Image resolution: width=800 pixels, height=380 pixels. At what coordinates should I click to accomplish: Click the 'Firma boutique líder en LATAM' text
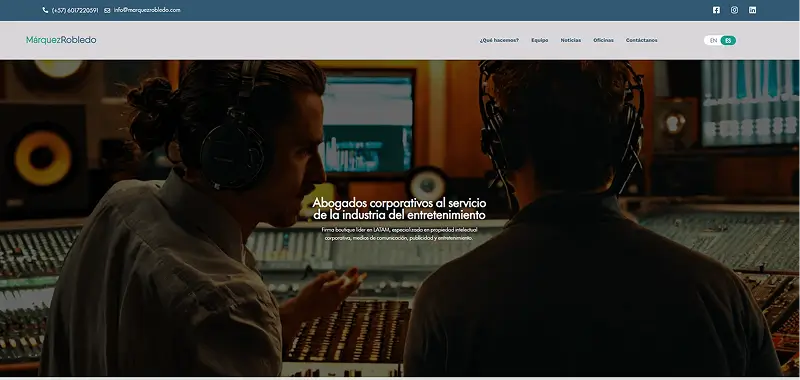pos(399,234)
